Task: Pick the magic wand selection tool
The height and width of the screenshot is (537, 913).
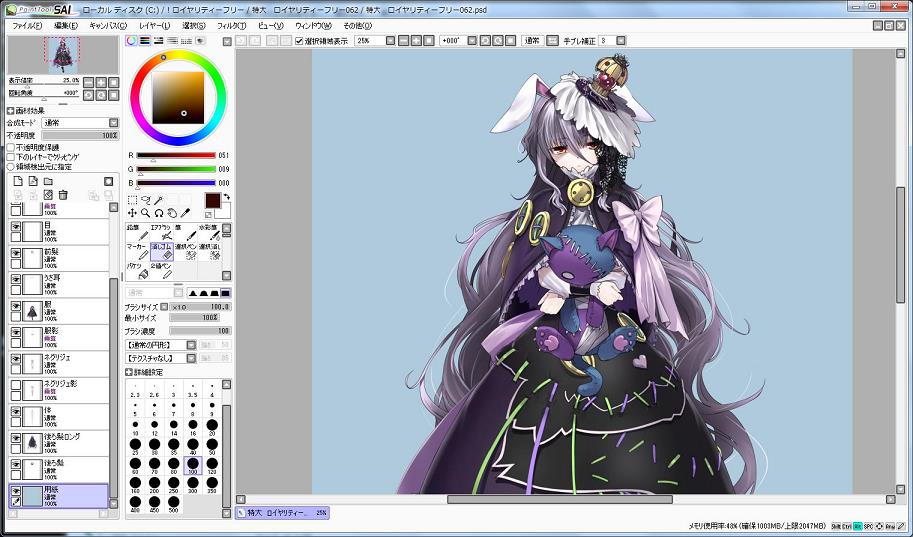Action: (x=159, y=200)
